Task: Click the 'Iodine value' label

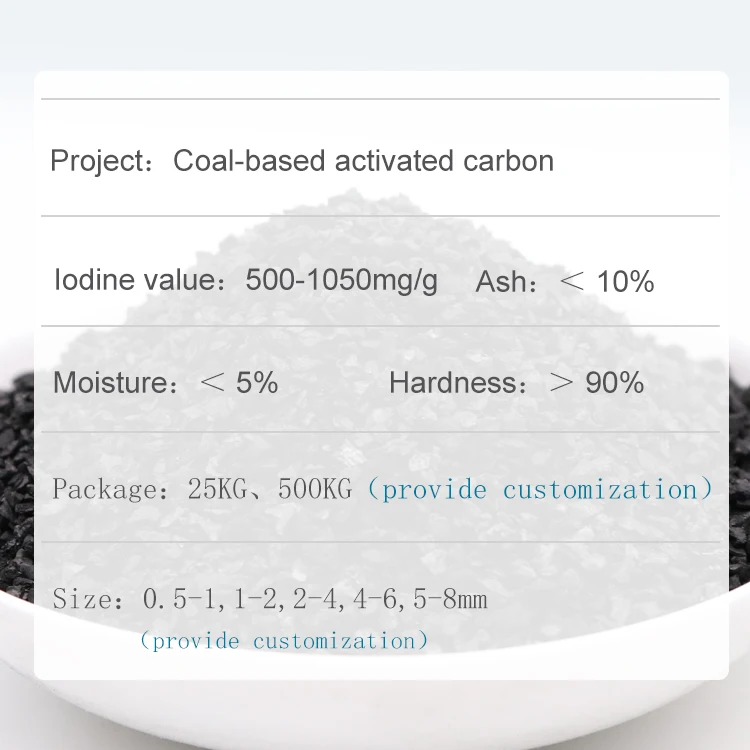Action: tap(134, 280)
